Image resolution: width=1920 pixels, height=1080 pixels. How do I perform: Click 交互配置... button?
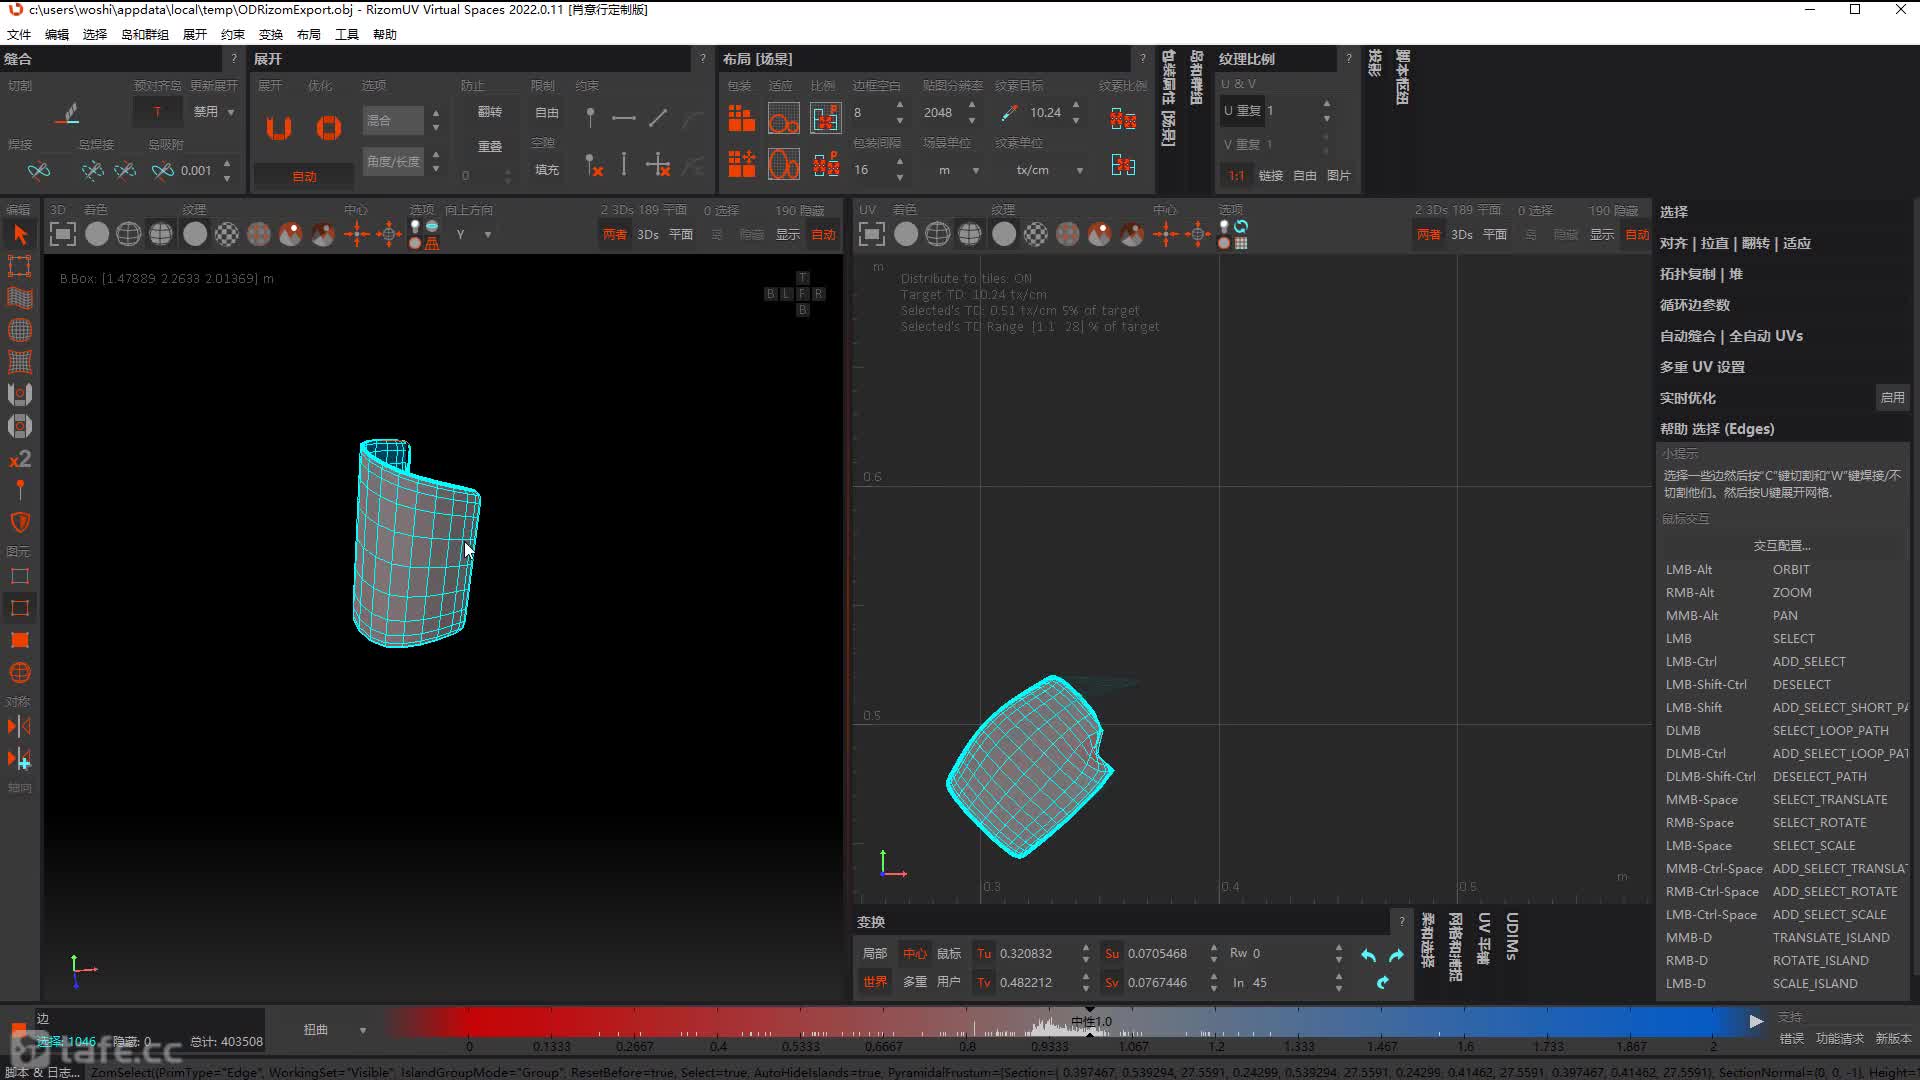coord(1782,545)
